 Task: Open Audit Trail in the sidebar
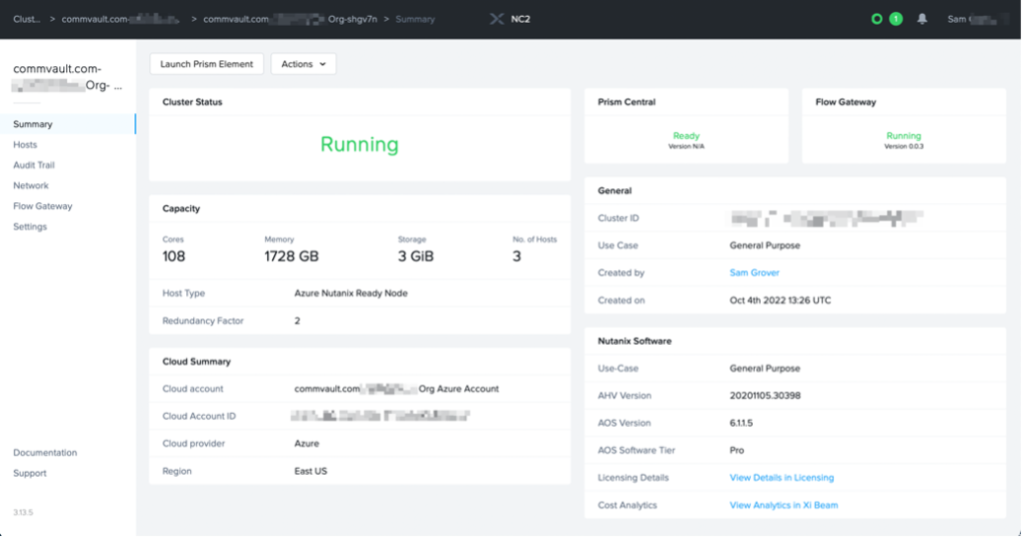click(x=34, y=165)
